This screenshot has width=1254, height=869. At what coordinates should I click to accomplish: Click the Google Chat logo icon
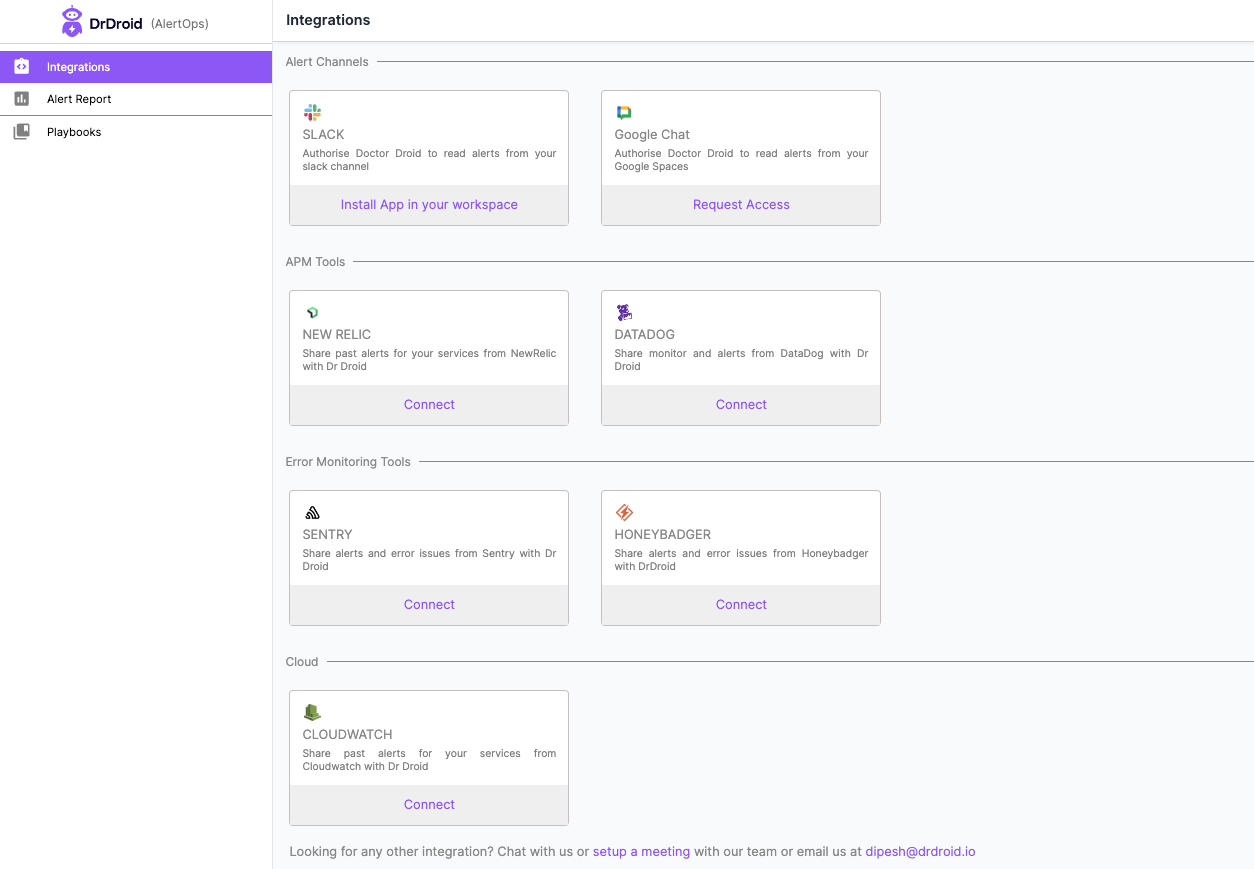[624, 112]
